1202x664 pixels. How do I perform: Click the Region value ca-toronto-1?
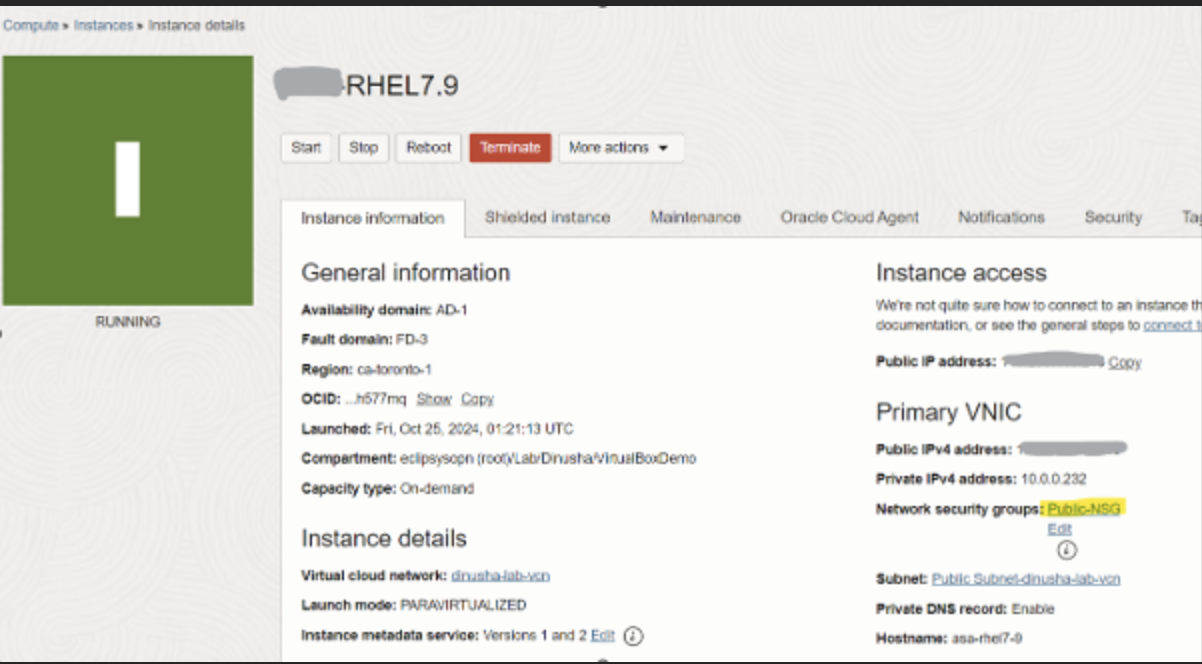click(x=394, y=369)
